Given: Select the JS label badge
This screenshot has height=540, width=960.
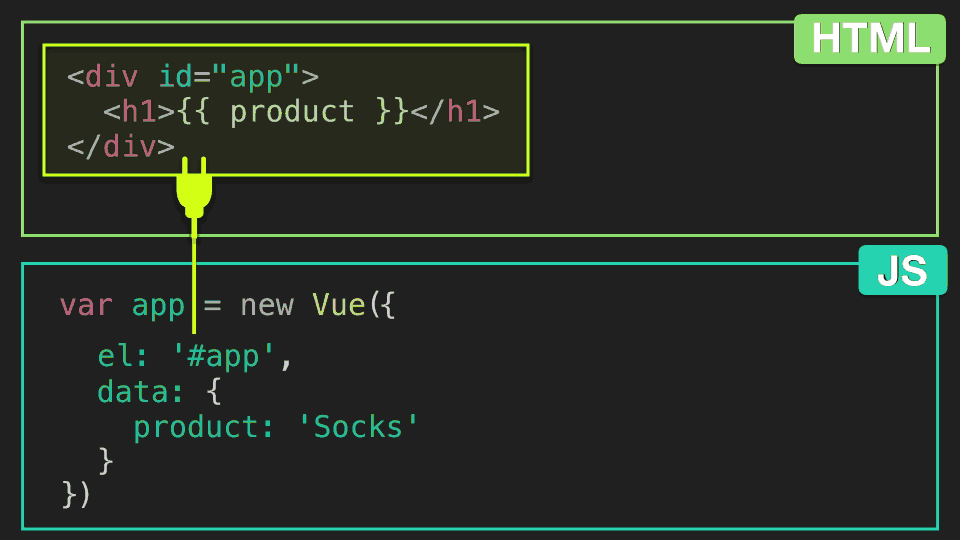Looking at the screenshot, I should pos(902,271).
